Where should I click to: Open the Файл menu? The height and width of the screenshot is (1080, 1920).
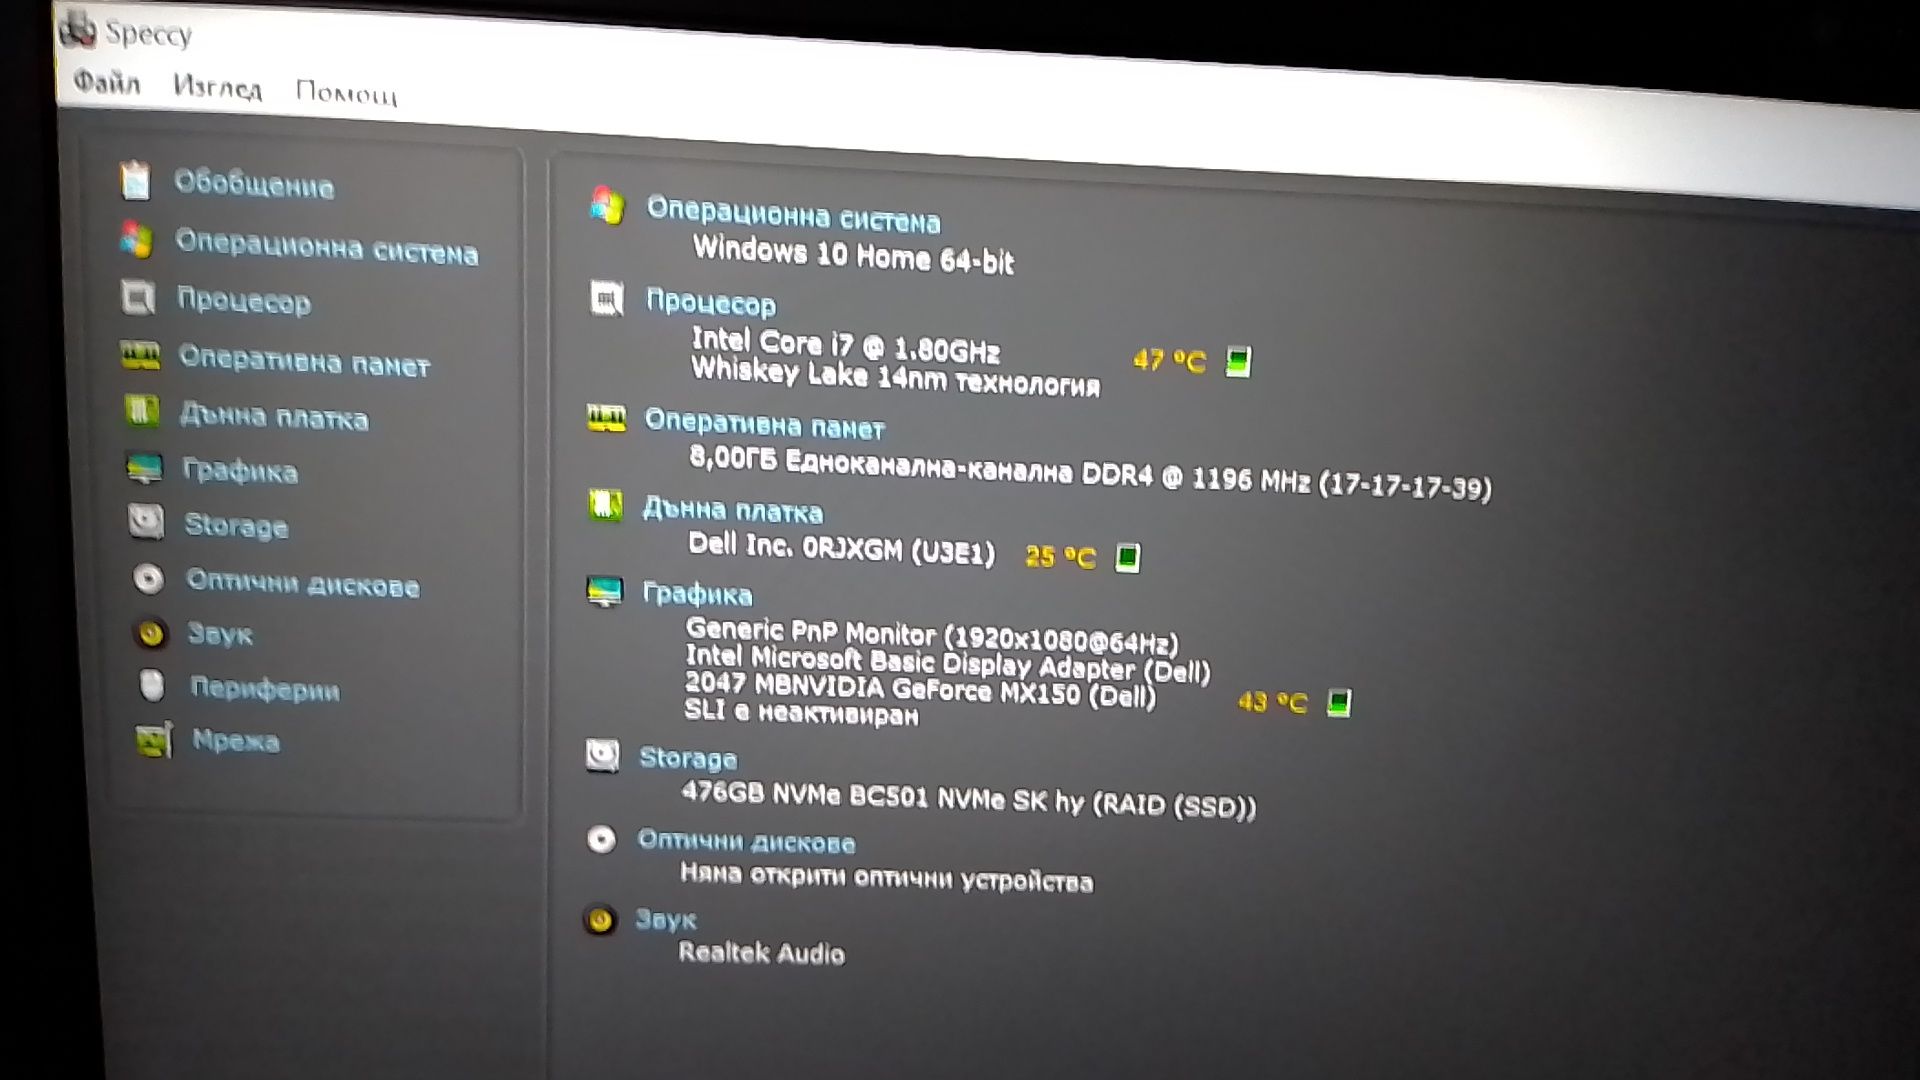click(x=106, y=82)
